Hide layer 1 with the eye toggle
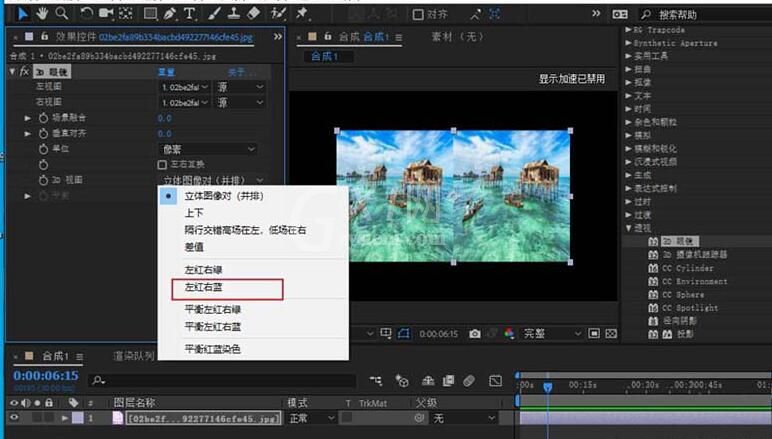The height and width of the screenshot is (439, 772). 14,418
